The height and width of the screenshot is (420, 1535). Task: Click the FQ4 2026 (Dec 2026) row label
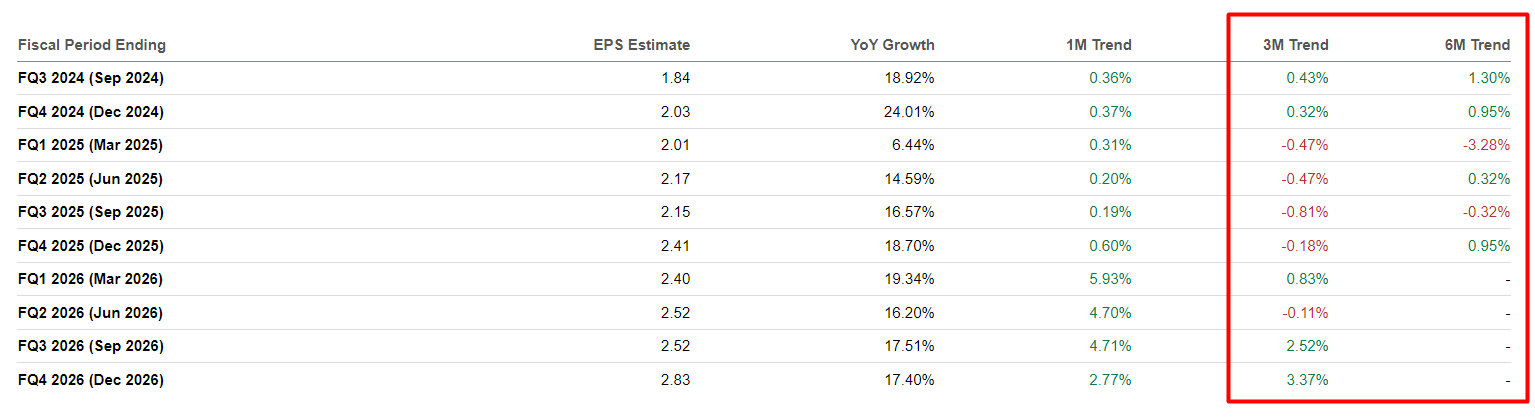91,380
